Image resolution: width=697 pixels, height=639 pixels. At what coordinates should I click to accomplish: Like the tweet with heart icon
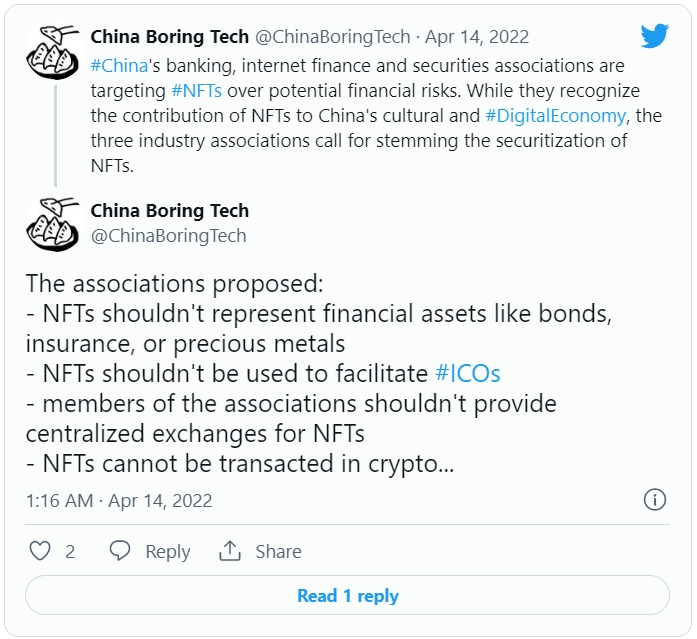coord(40,551)
